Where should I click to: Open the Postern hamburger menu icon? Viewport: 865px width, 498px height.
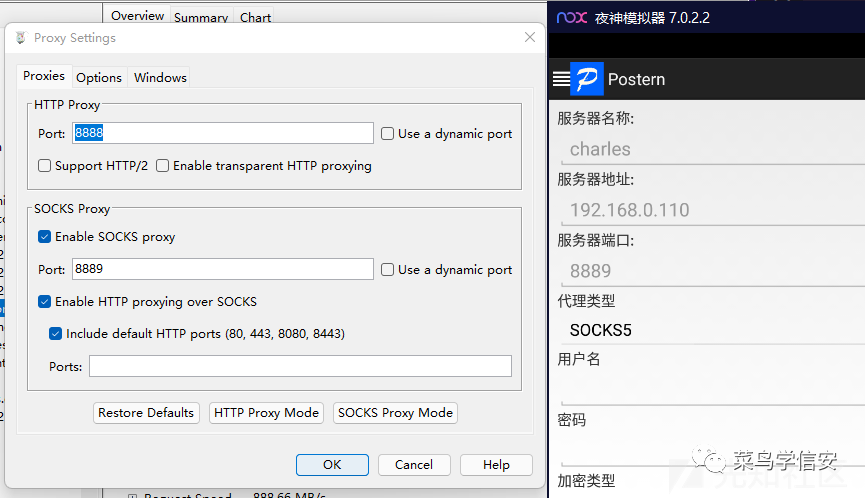561,79
